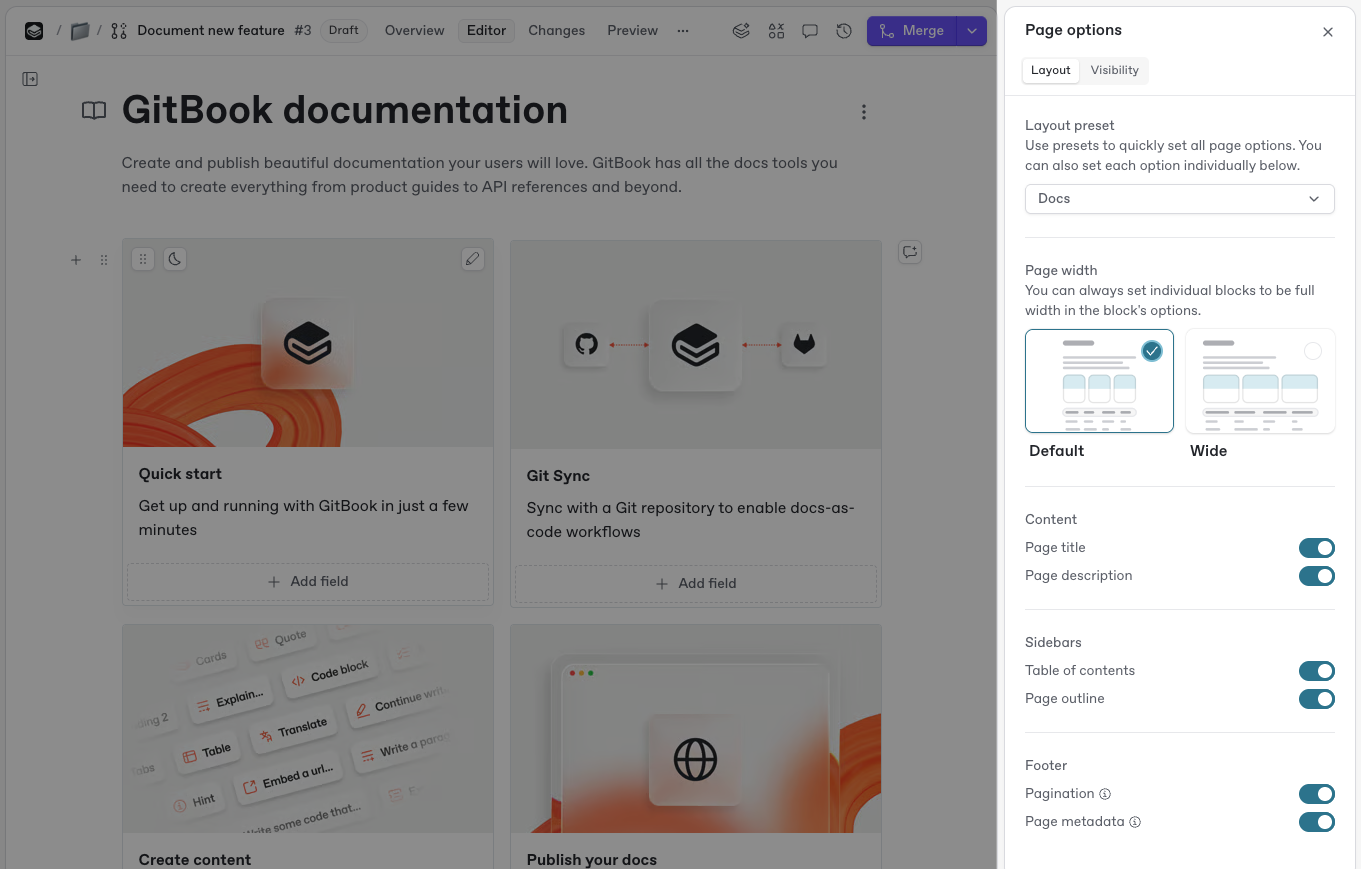The image size is (1361, 869).
Task: Disable the Page description toggle
Action: coord(1316,576)
